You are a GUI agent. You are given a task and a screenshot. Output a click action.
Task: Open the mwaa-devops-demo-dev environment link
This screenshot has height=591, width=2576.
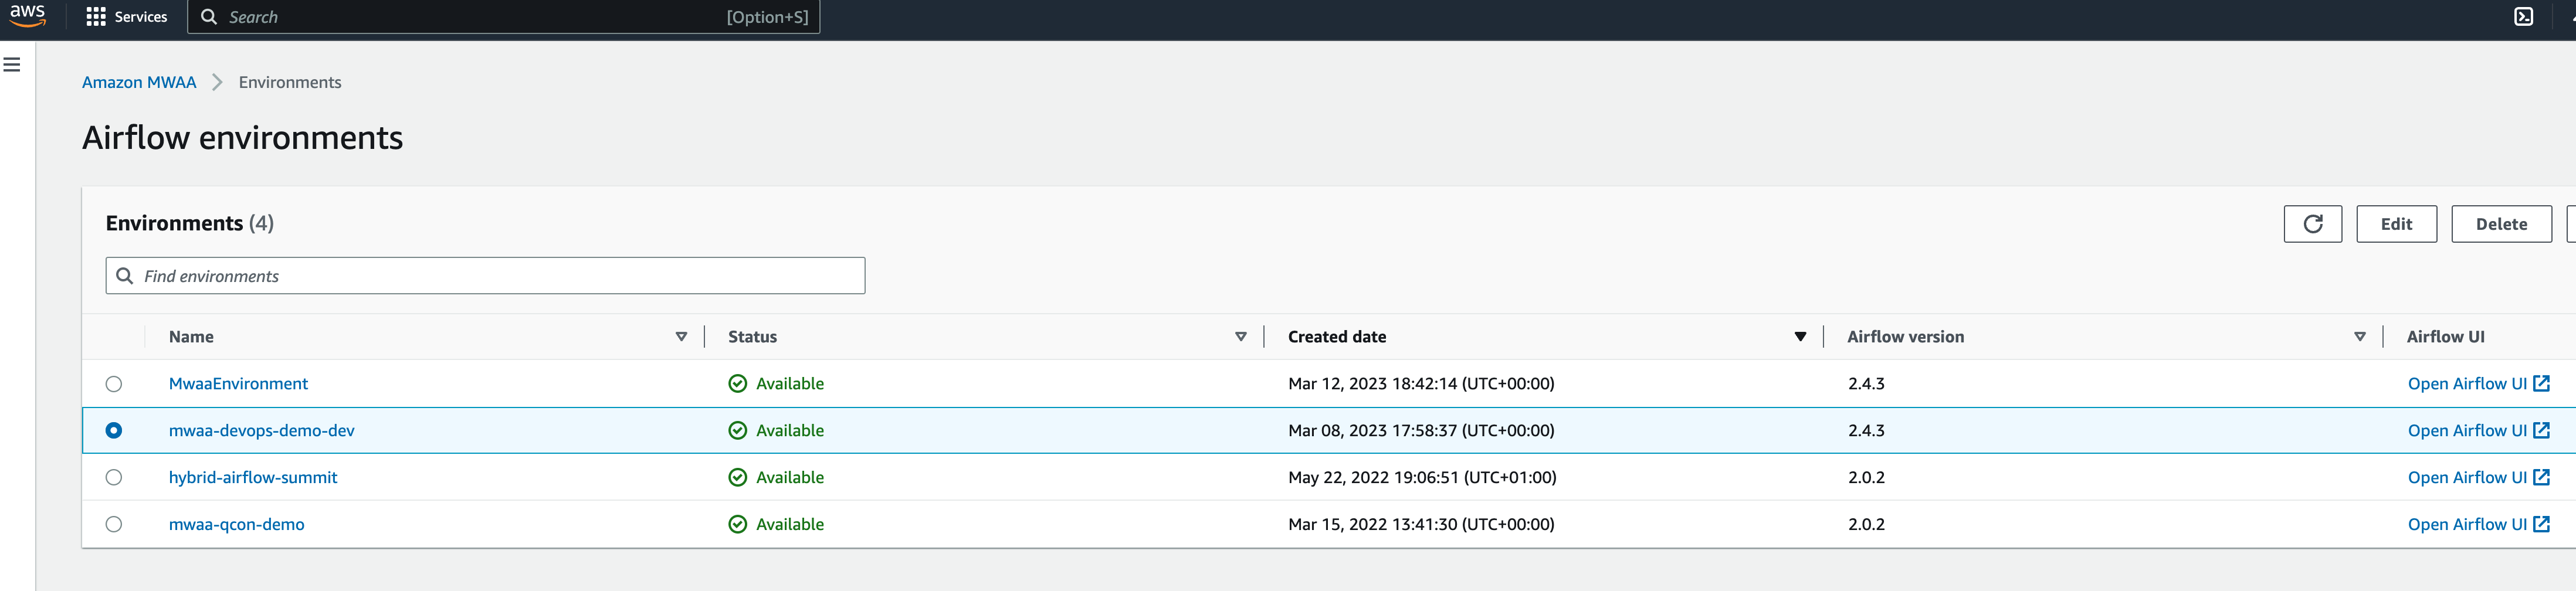262,431
